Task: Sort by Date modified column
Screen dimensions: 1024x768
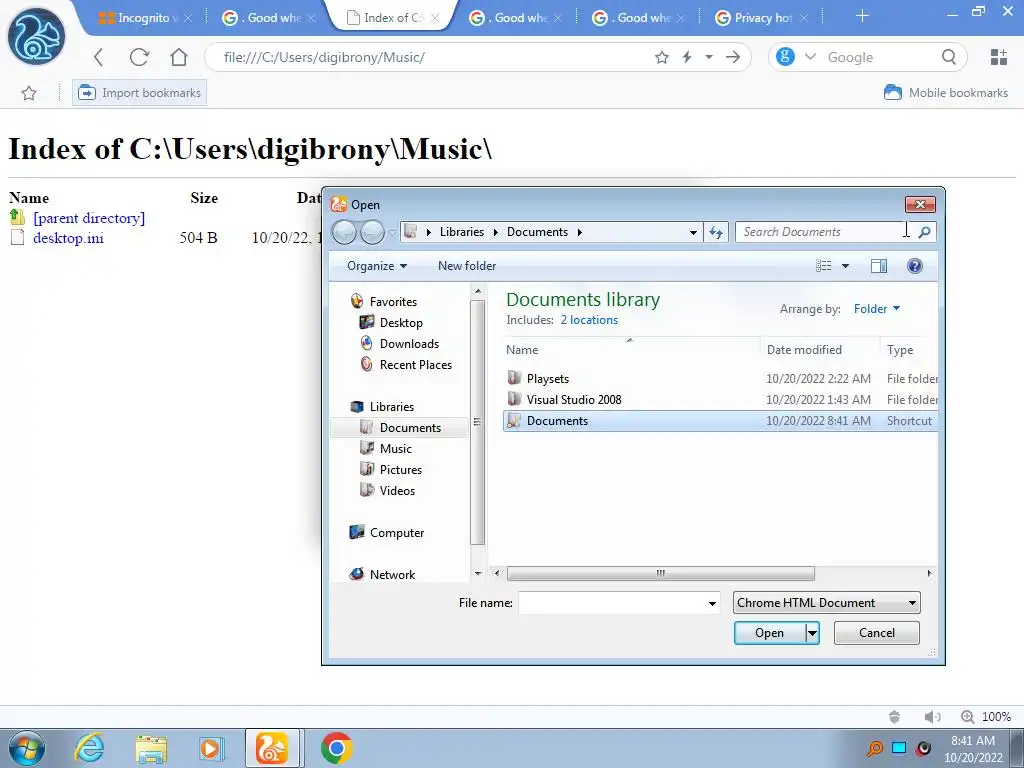Action: click(x=804, y=349)
